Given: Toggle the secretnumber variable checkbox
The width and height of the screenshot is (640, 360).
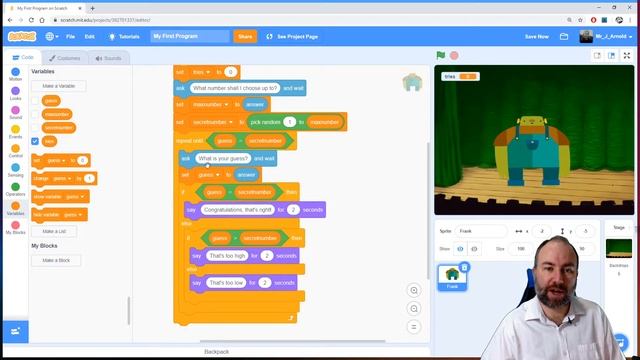Looking at the screenshot, I should point(35,128).
